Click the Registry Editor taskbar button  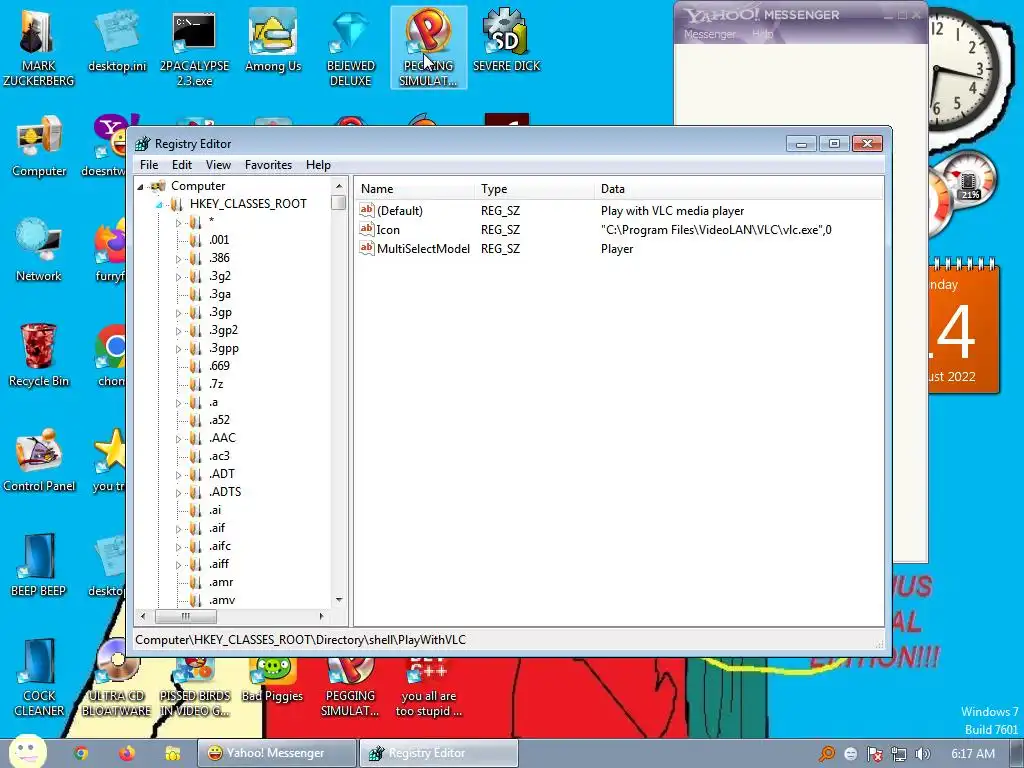click(438, 753)
